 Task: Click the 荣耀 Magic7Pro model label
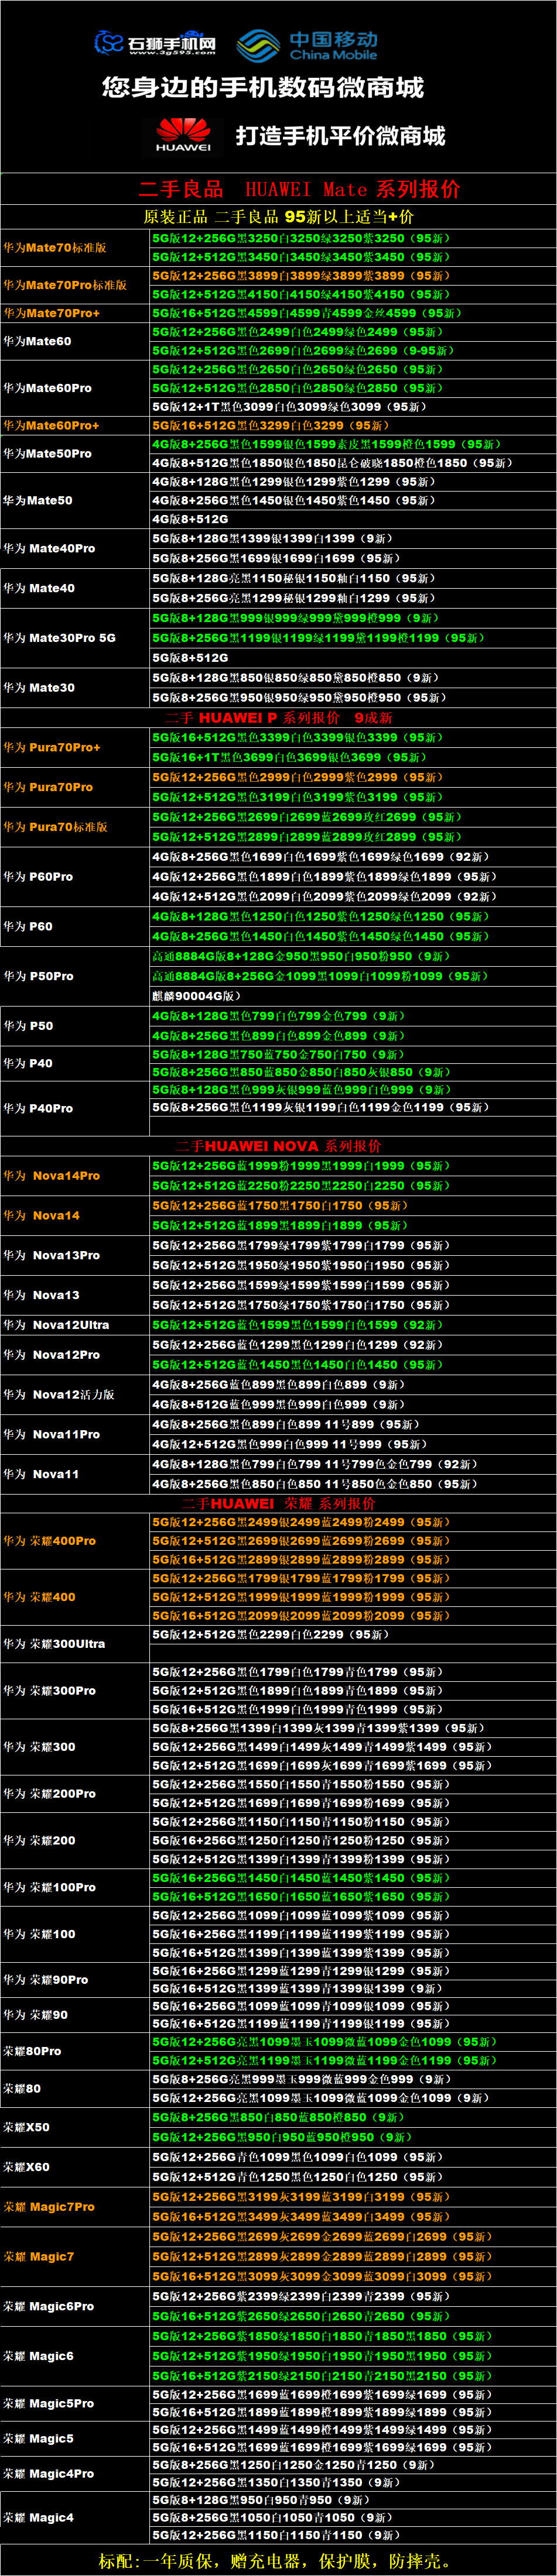tap(49, 2206)
